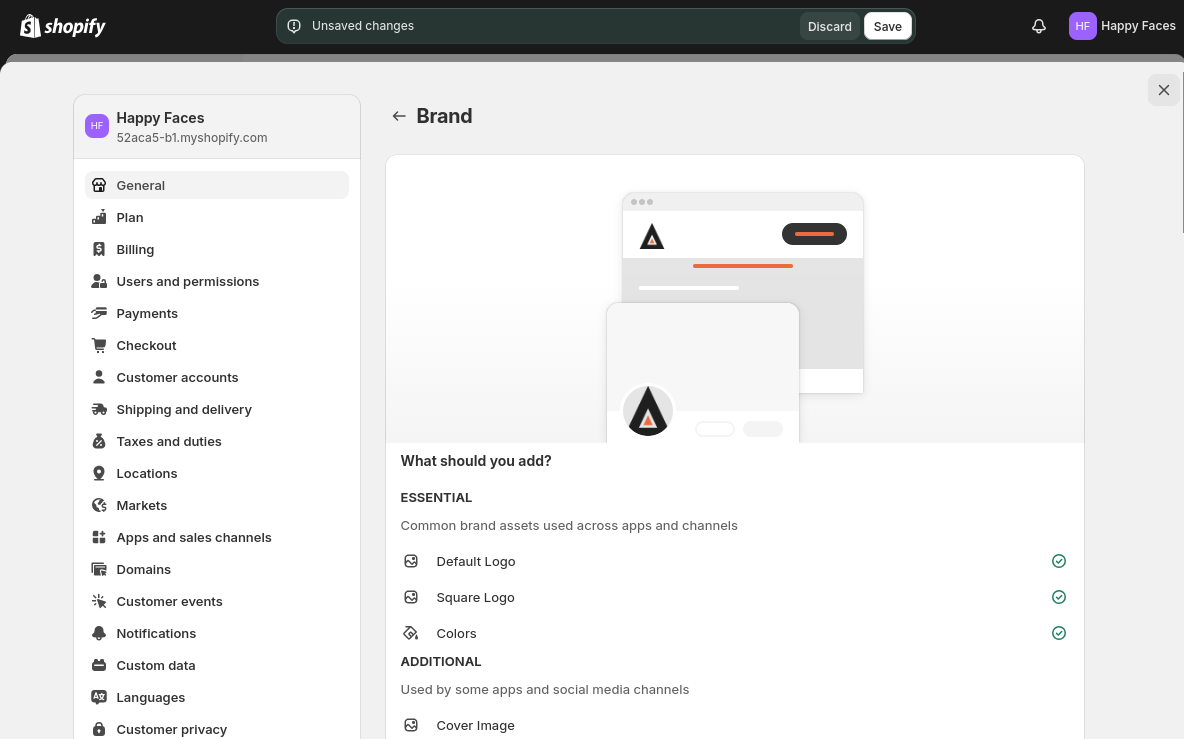Click the Users and permissions icon
The width and height of the screenshot is (1184, 739).
[x=99, y=282]
